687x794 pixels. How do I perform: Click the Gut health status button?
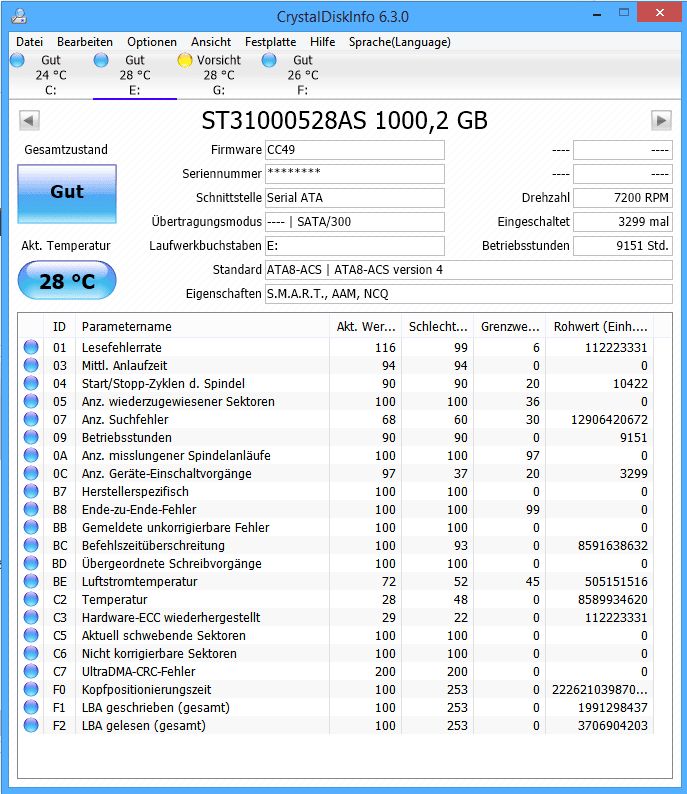pos(67,194)
